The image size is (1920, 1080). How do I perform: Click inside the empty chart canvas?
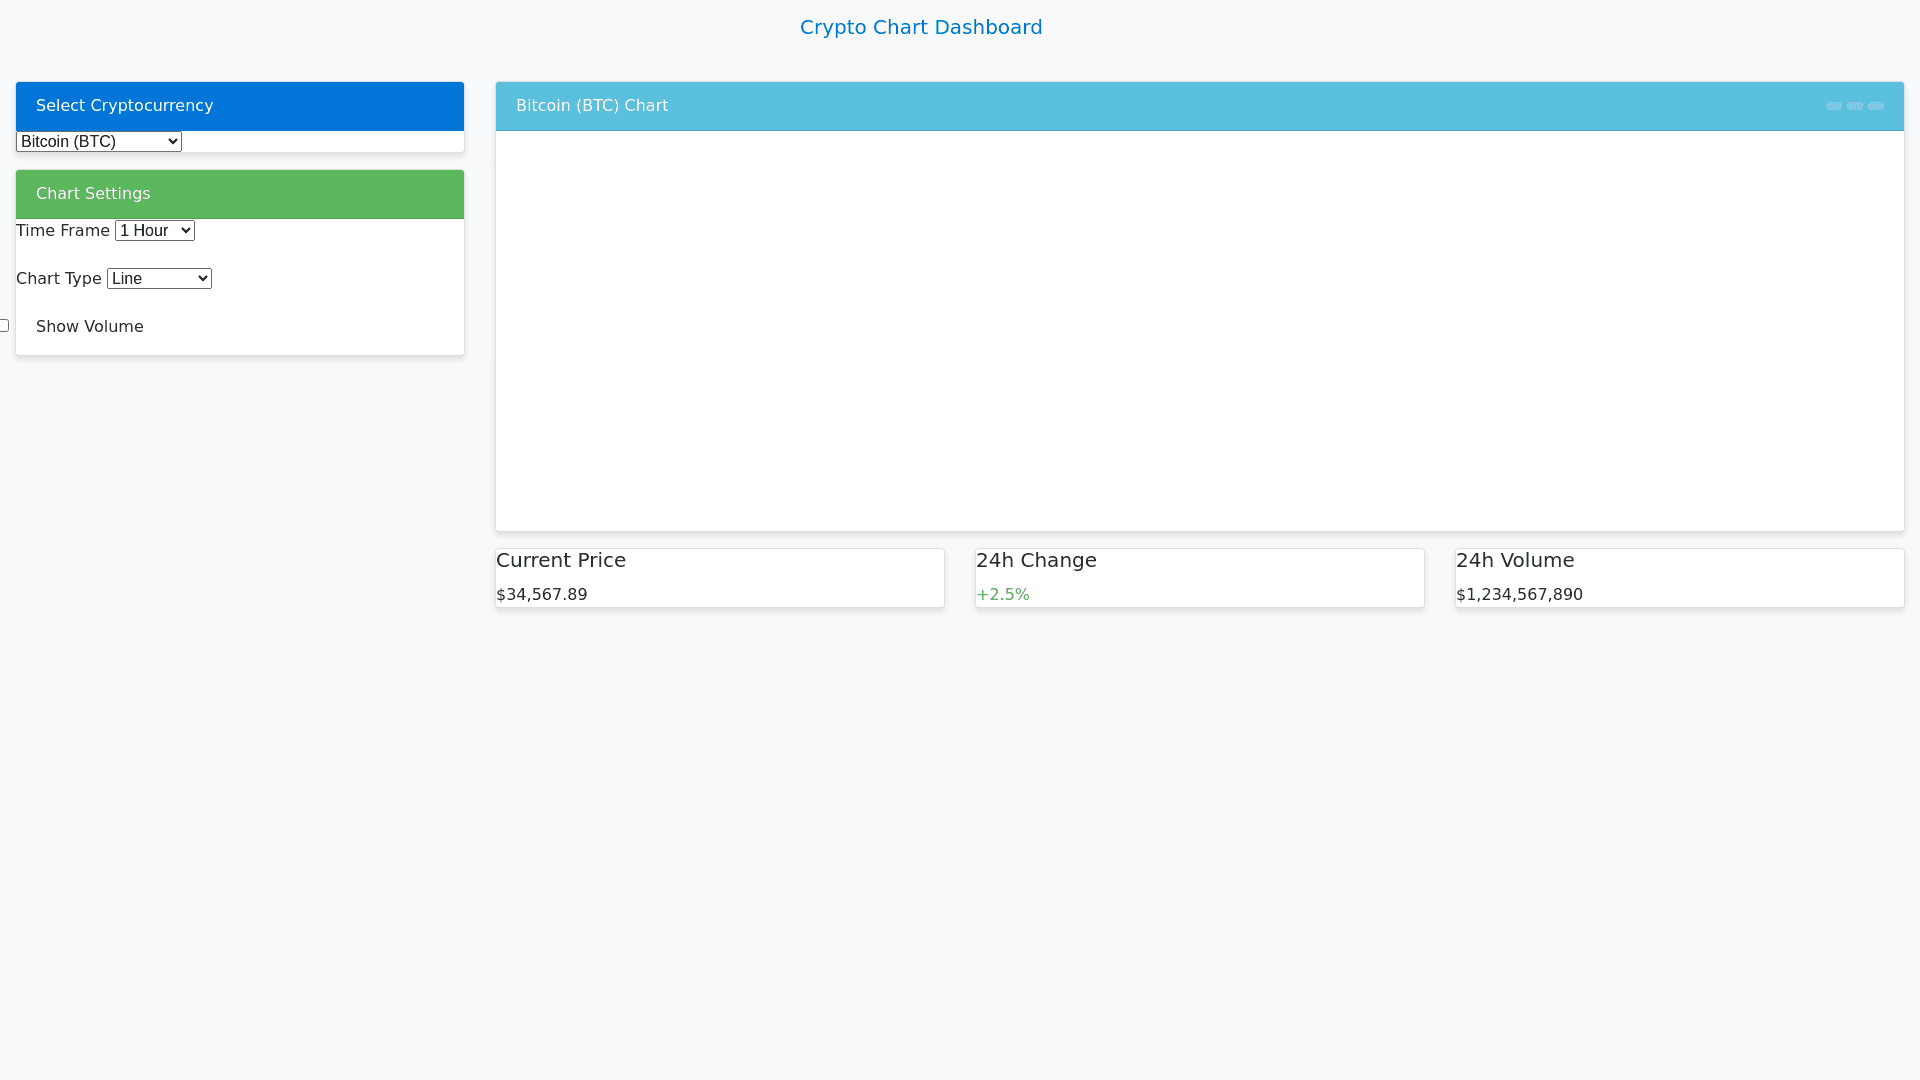click(1199, 330)
